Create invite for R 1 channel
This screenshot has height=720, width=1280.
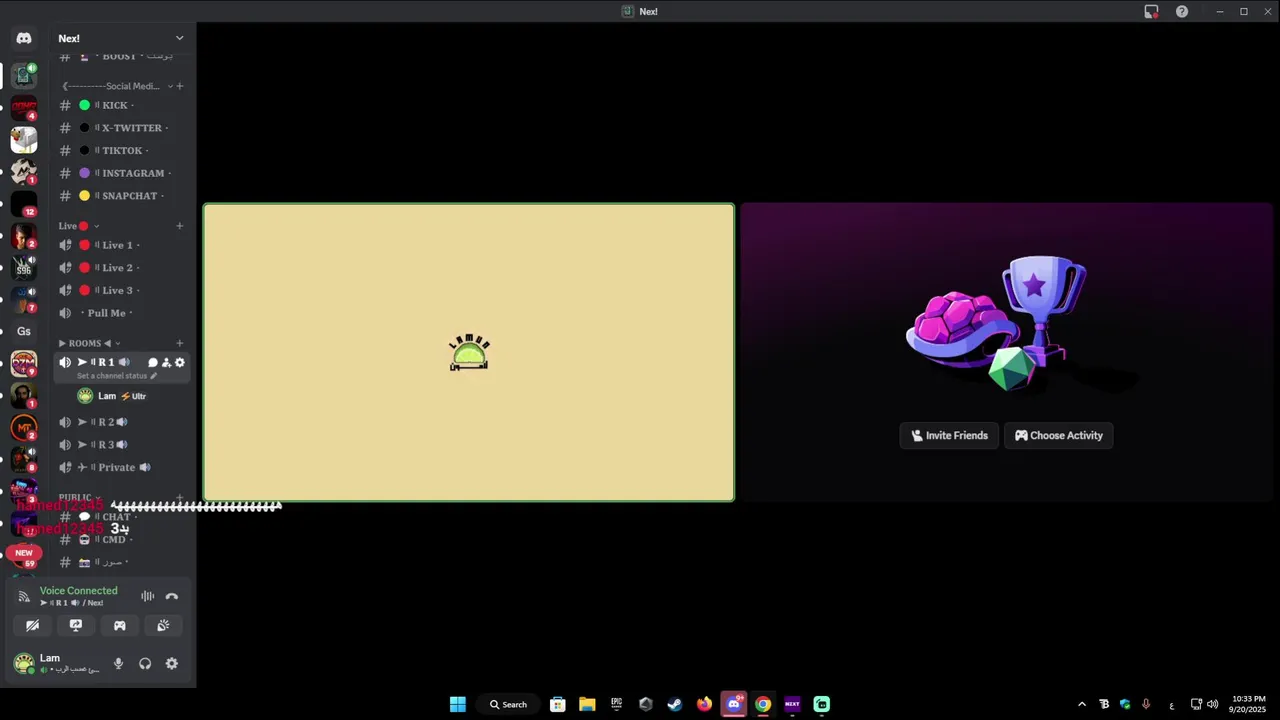coord(166,362)
